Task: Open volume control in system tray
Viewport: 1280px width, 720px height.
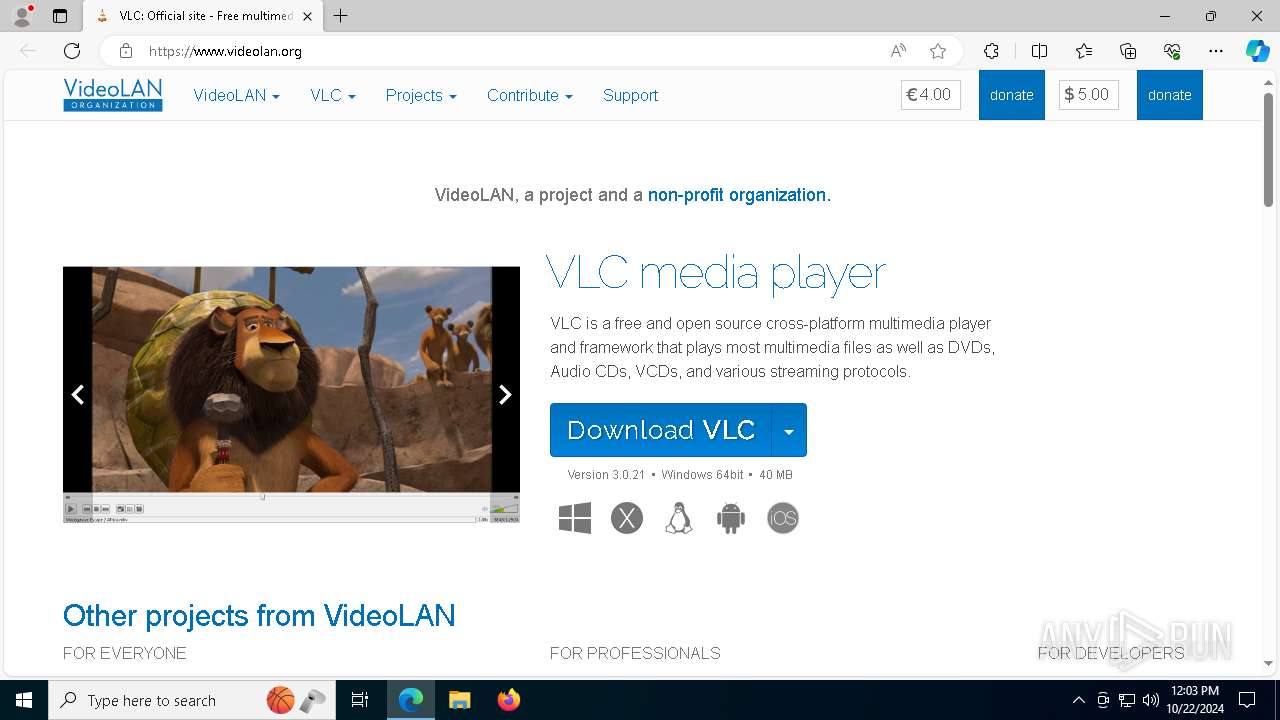Action: click(1150, 700)
